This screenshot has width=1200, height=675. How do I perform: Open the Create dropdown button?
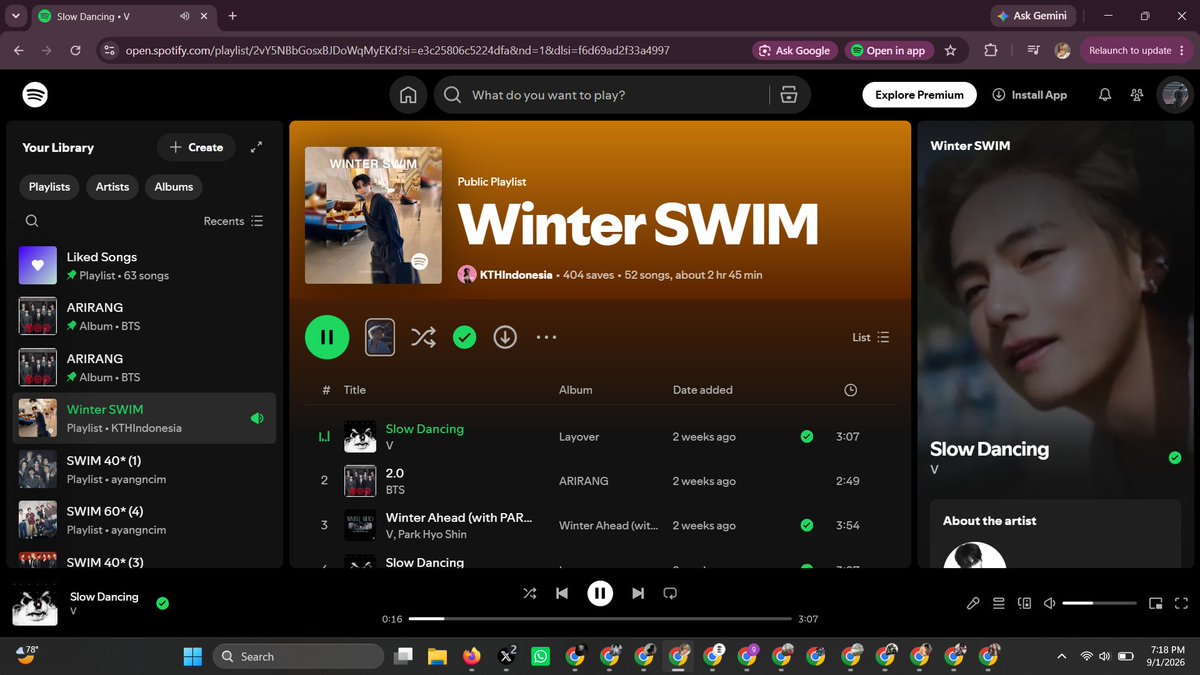click(x=196, y=147)
